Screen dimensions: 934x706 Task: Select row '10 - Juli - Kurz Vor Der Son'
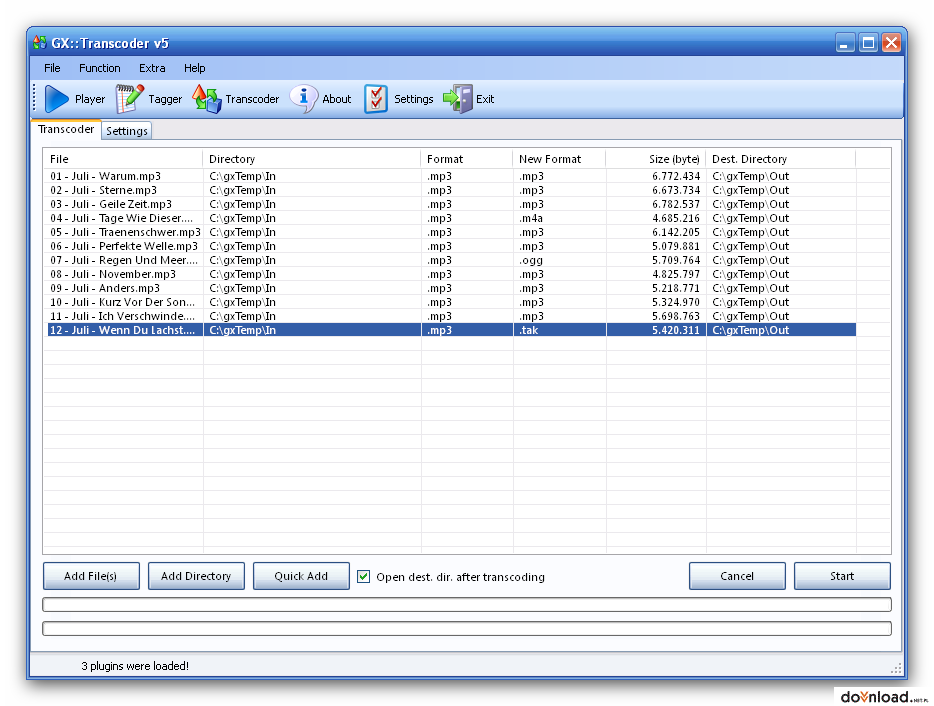click(x=452, y=302)
